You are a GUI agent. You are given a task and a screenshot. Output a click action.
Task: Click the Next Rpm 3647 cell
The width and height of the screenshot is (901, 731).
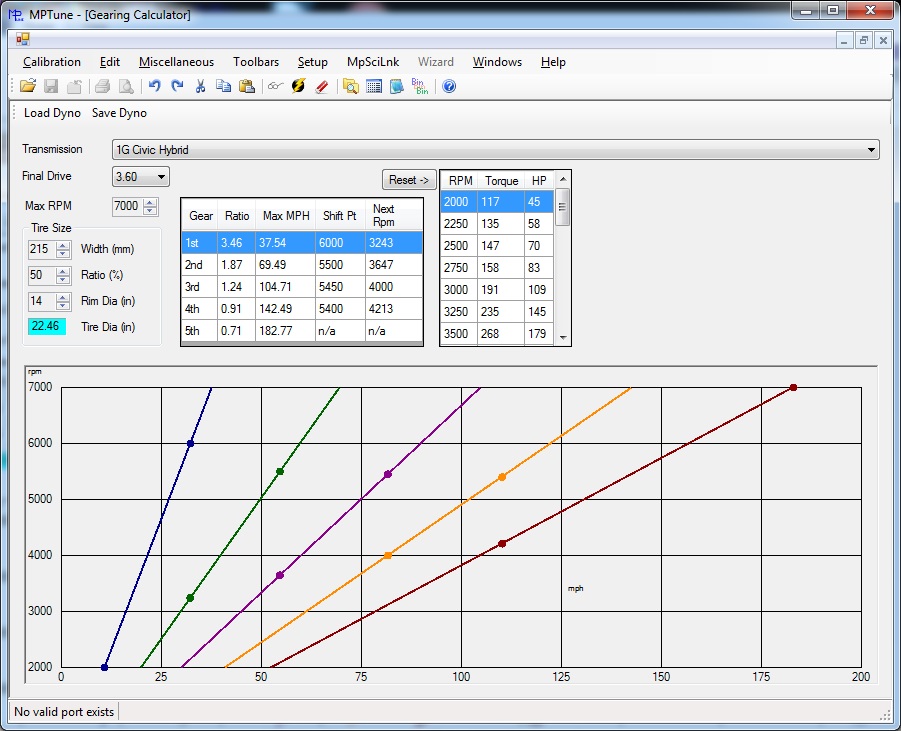point(394,265)
